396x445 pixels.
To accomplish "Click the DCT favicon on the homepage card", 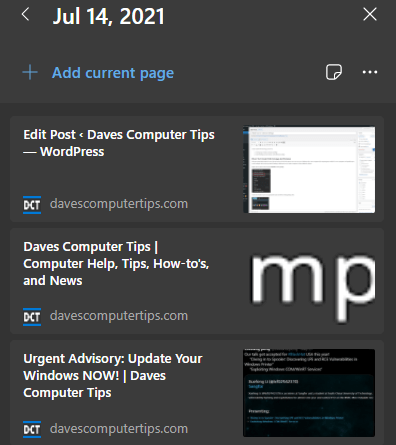I will (x=32, y=317).
